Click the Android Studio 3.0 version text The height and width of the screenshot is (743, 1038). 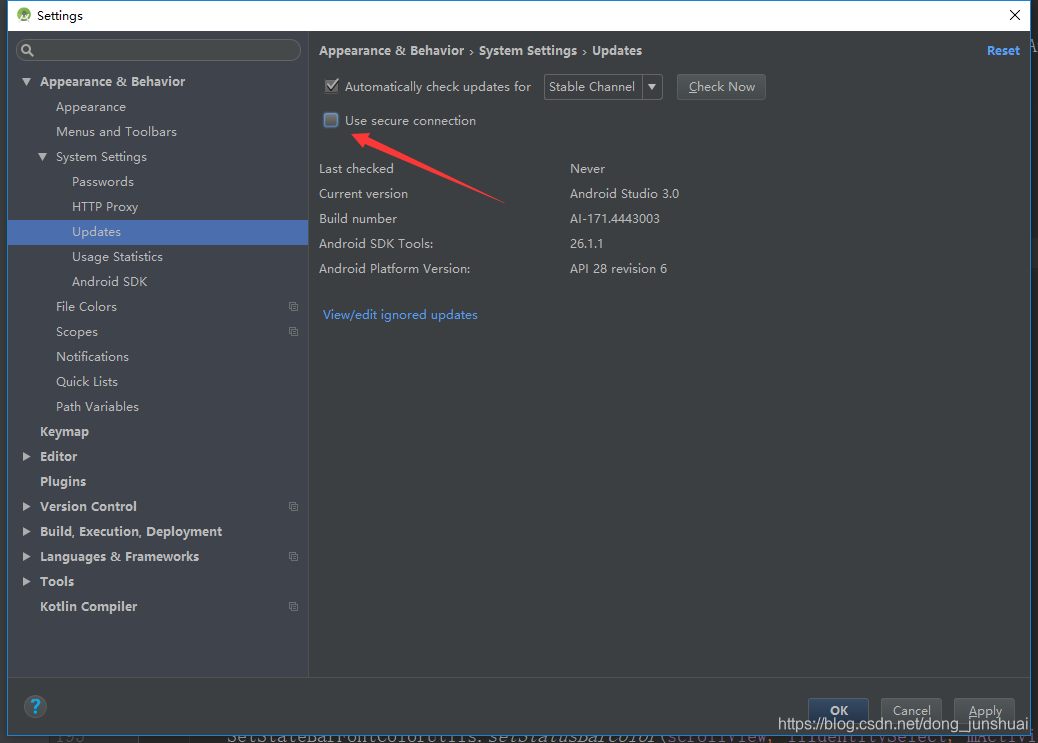point(624,193)
